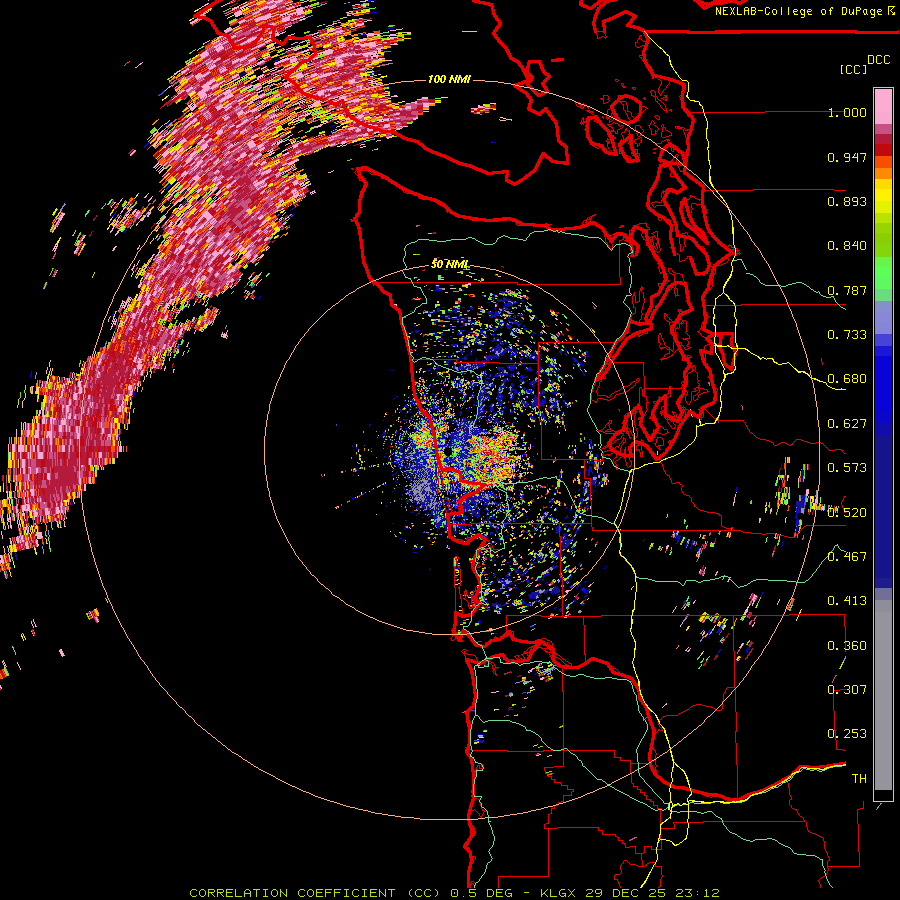Click the NEXLAB-College of DuPage title text
The width and height of the screenshot is (900, 900).
[798, 11]
